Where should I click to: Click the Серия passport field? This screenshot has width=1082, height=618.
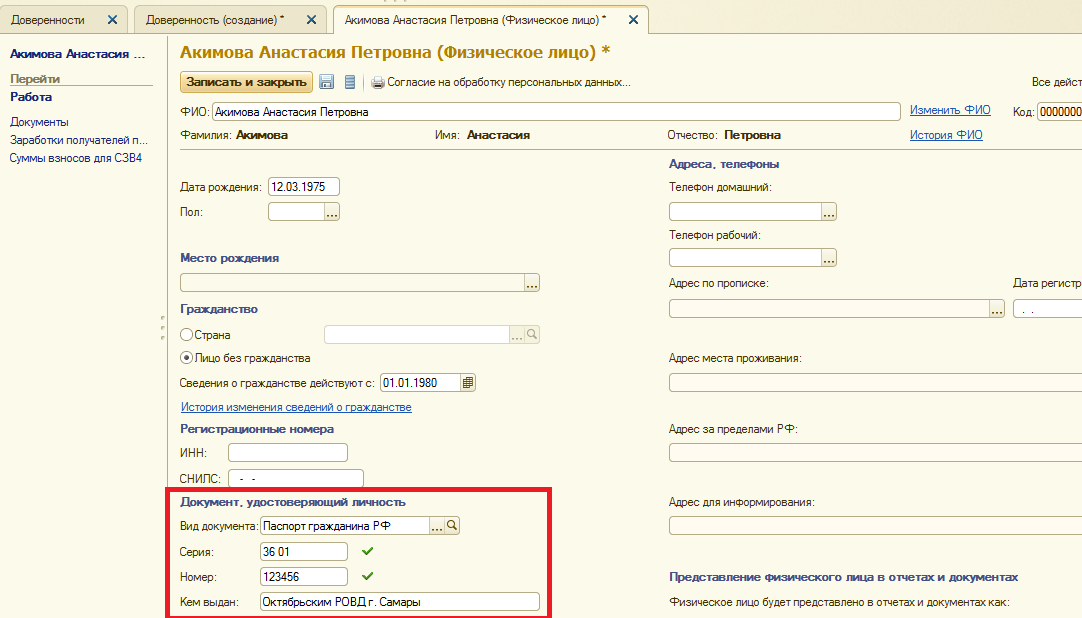pyautogui.click(x=304, y=552)
